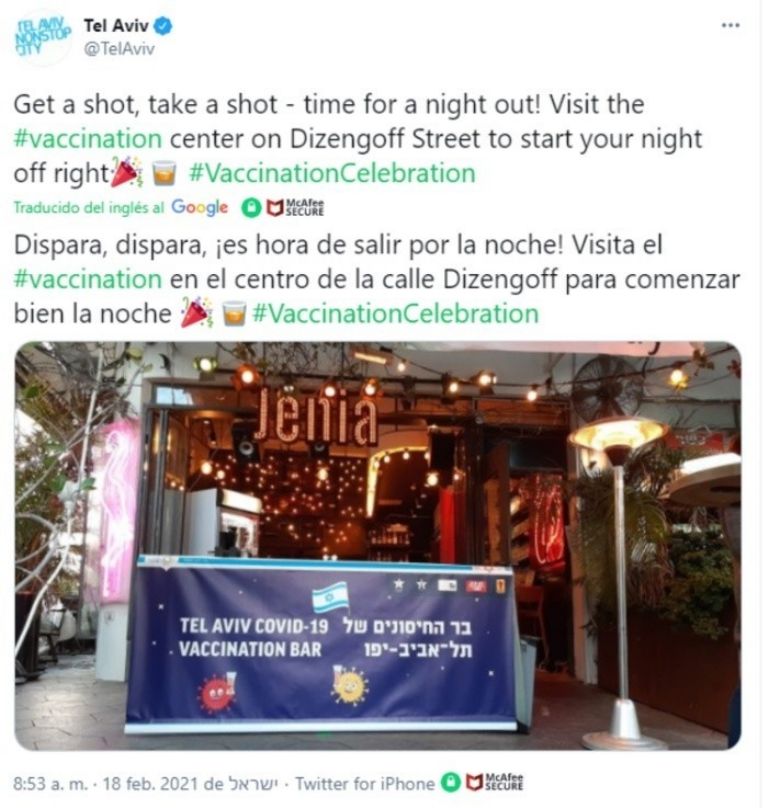Click the McAfee Secure badge in the footer
The width and height of the screenshot is (768, 808).
click(x=494, y=782)
